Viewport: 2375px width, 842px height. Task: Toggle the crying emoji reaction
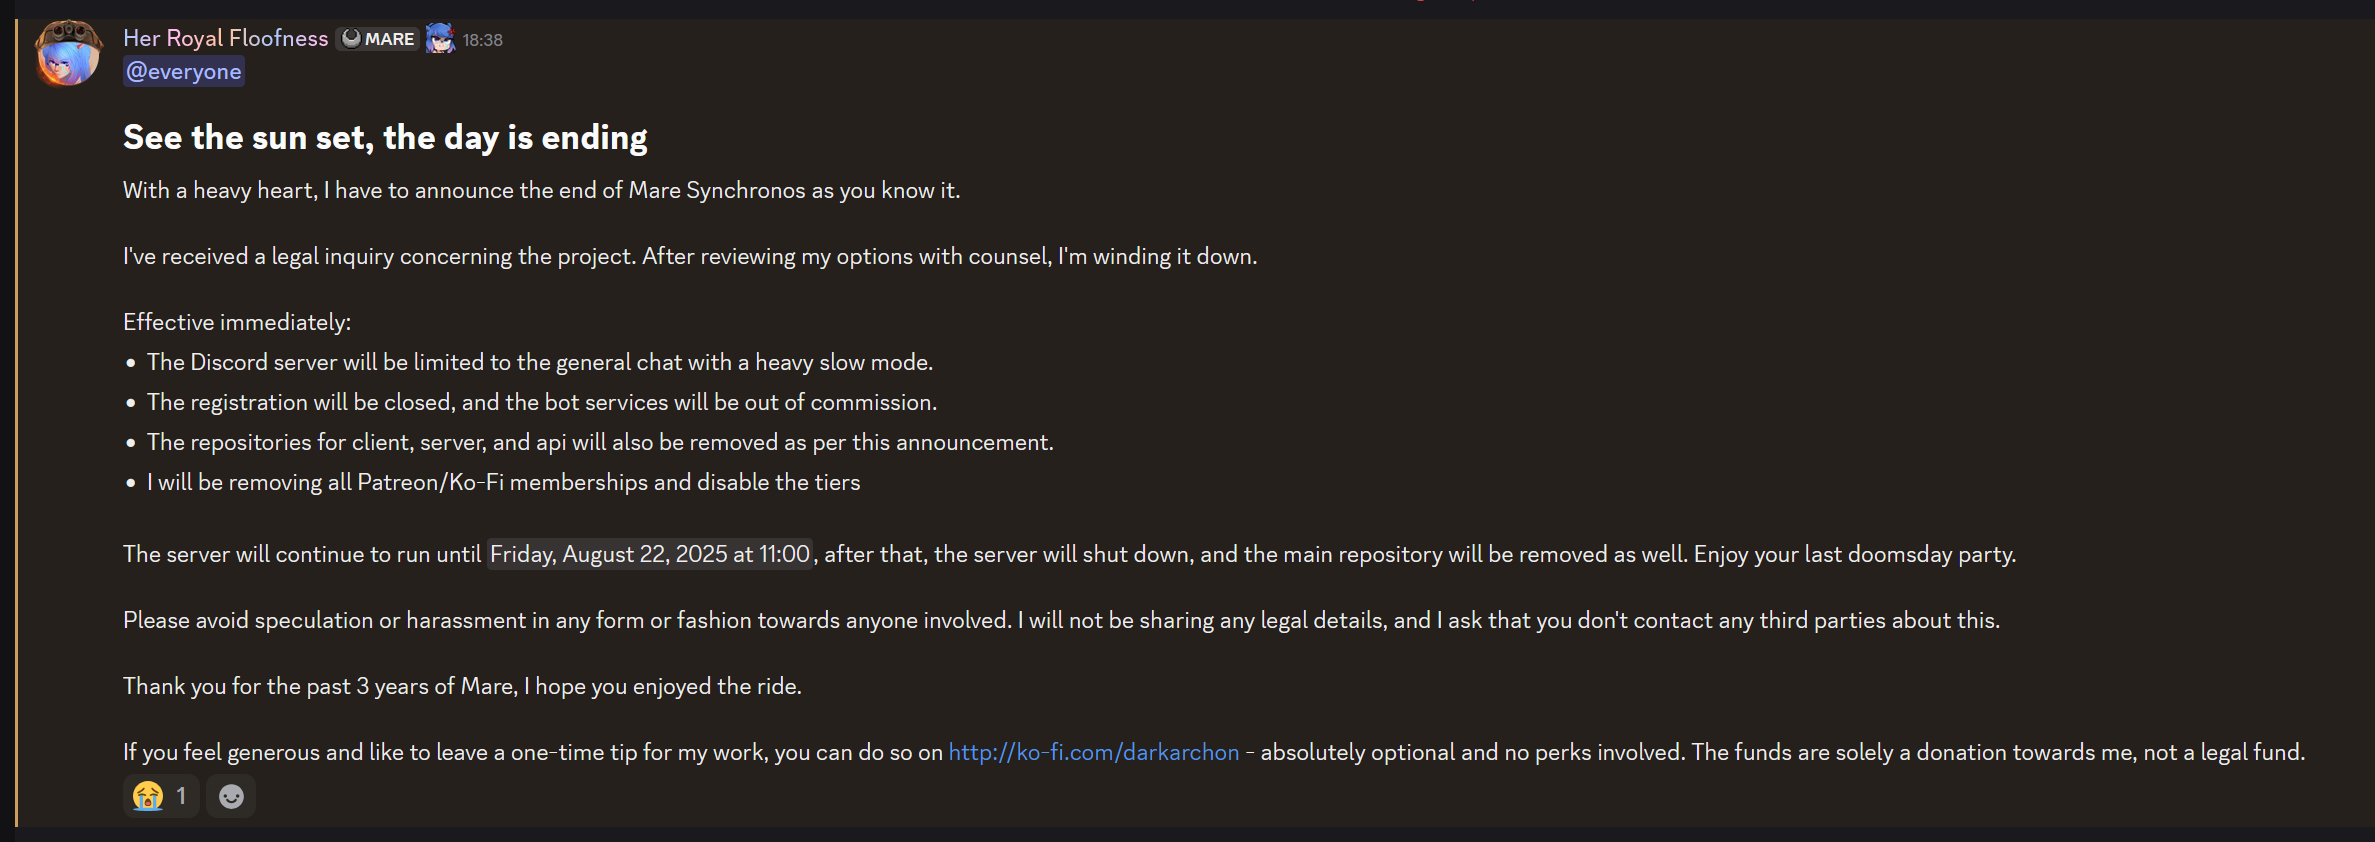pos(160,796)
